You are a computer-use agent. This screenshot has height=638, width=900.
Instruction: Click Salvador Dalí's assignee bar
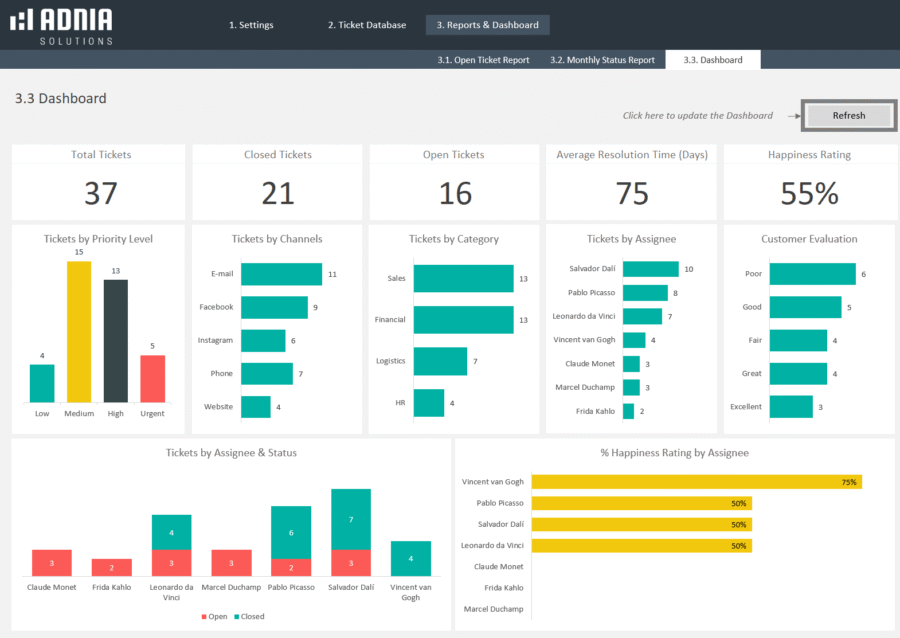(x=651, y=268)
